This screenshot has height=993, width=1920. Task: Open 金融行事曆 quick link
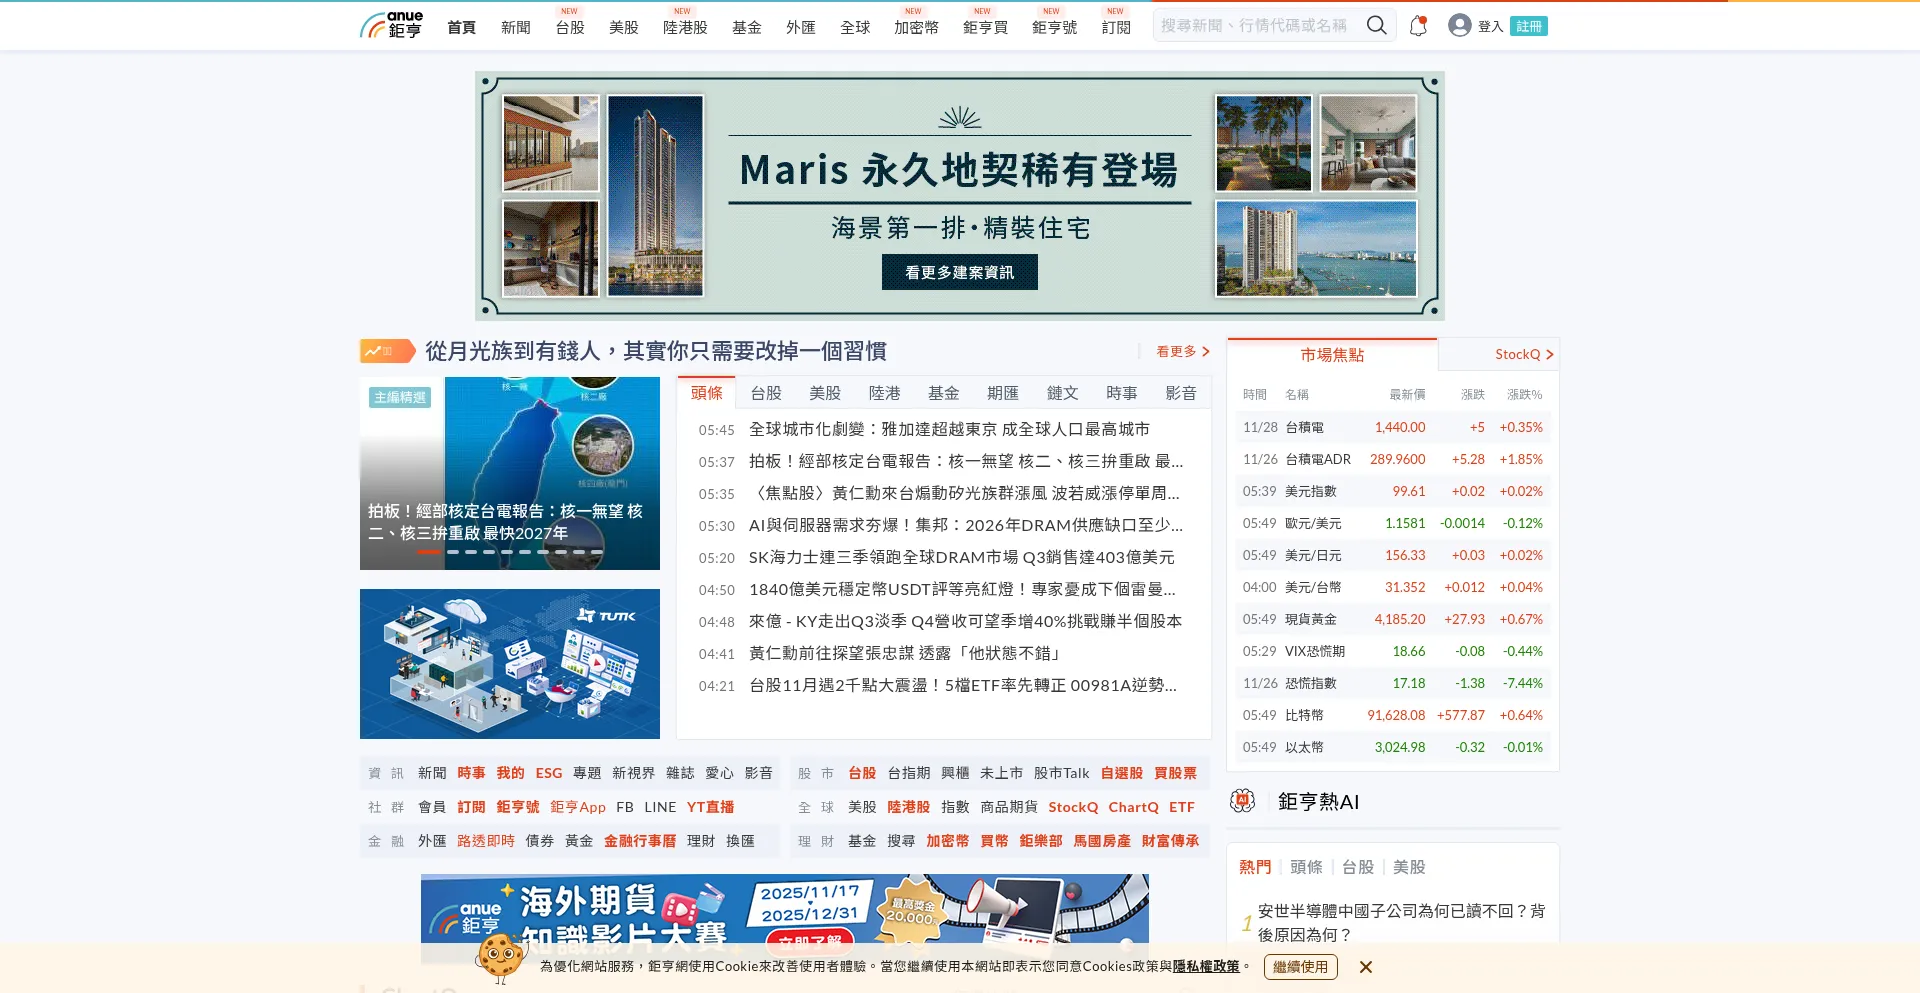(640, 841)
